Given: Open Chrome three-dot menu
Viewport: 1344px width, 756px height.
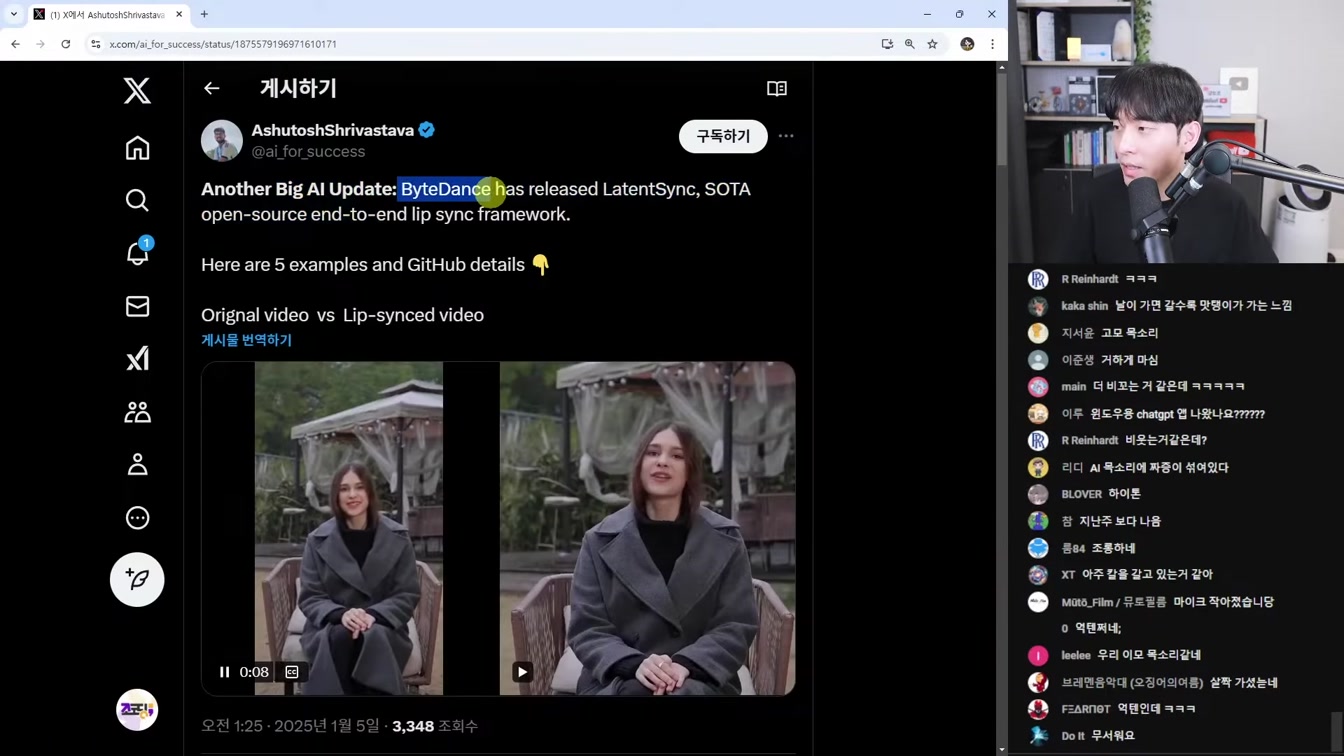Looking at the screenshot, I should pos(992,44).
